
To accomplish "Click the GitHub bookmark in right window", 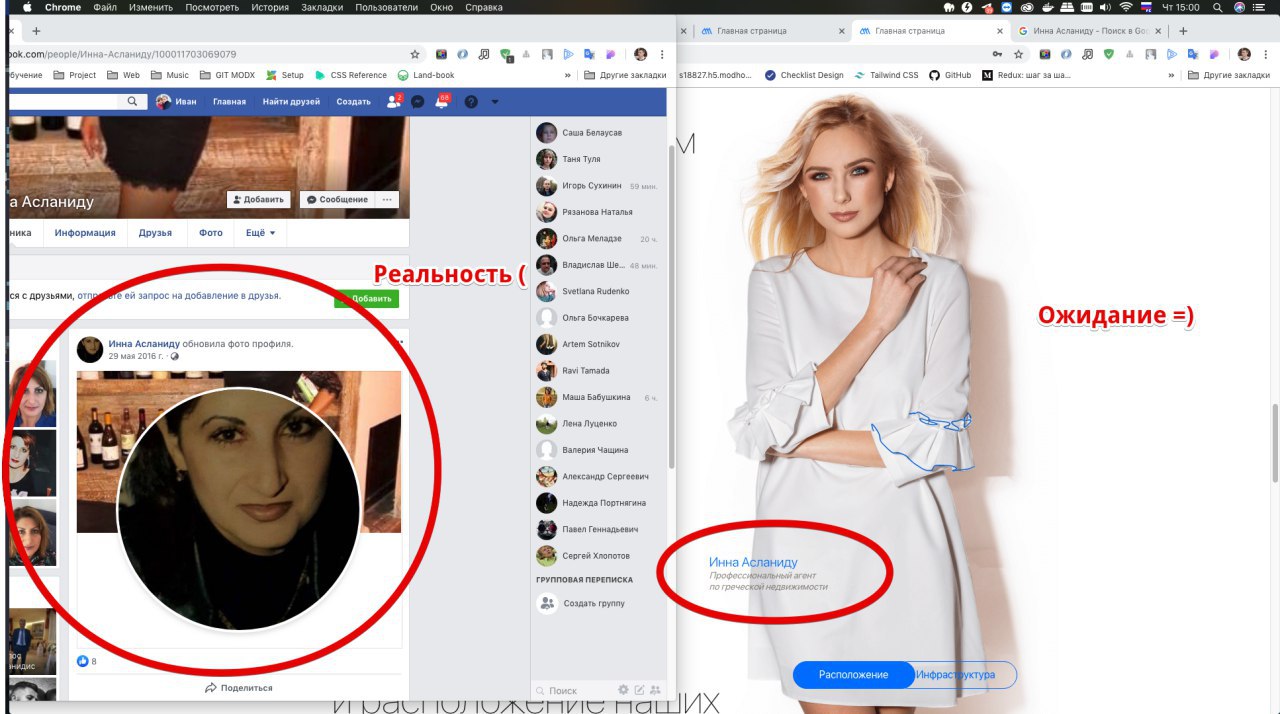I will [950, 75].
